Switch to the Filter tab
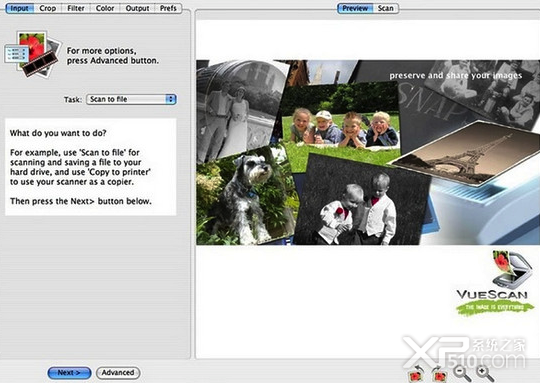The height and width of the screenshot is (383, 540). tap(76, 8)
